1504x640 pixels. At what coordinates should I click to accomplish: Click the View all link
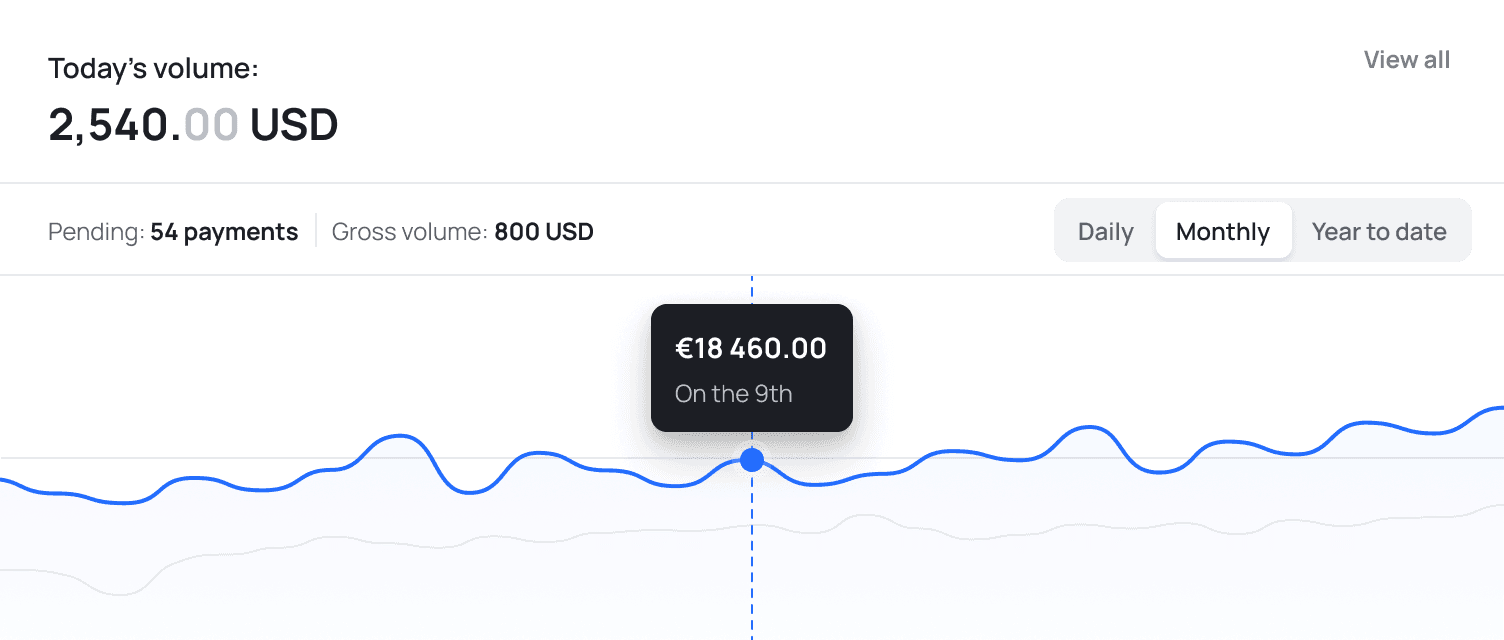point(1405,60)
